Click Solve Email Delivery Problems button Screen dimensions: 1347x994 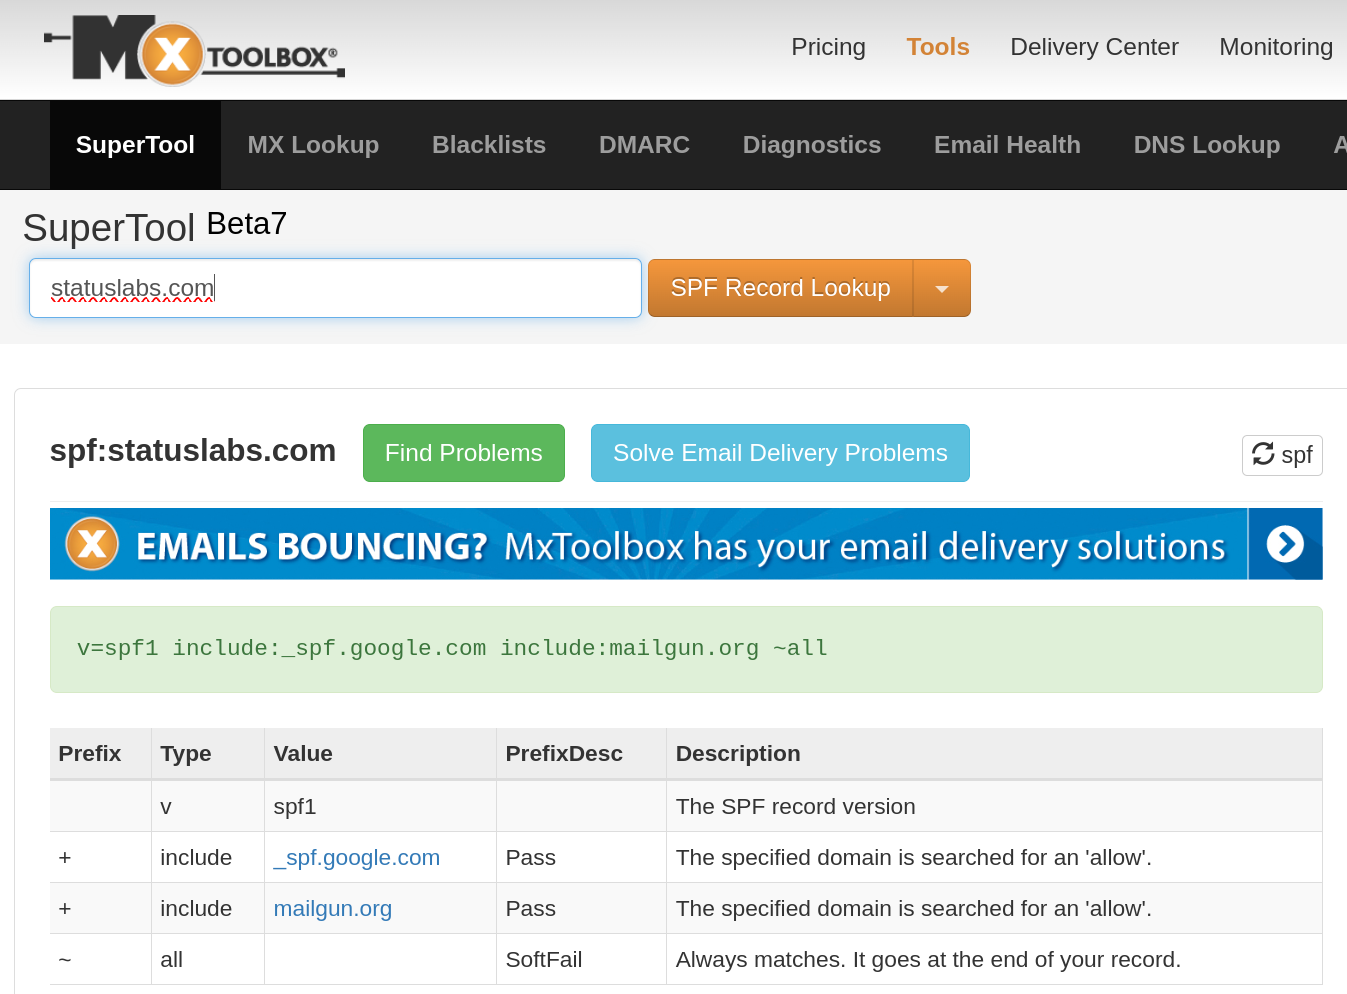tap(780, 453)
